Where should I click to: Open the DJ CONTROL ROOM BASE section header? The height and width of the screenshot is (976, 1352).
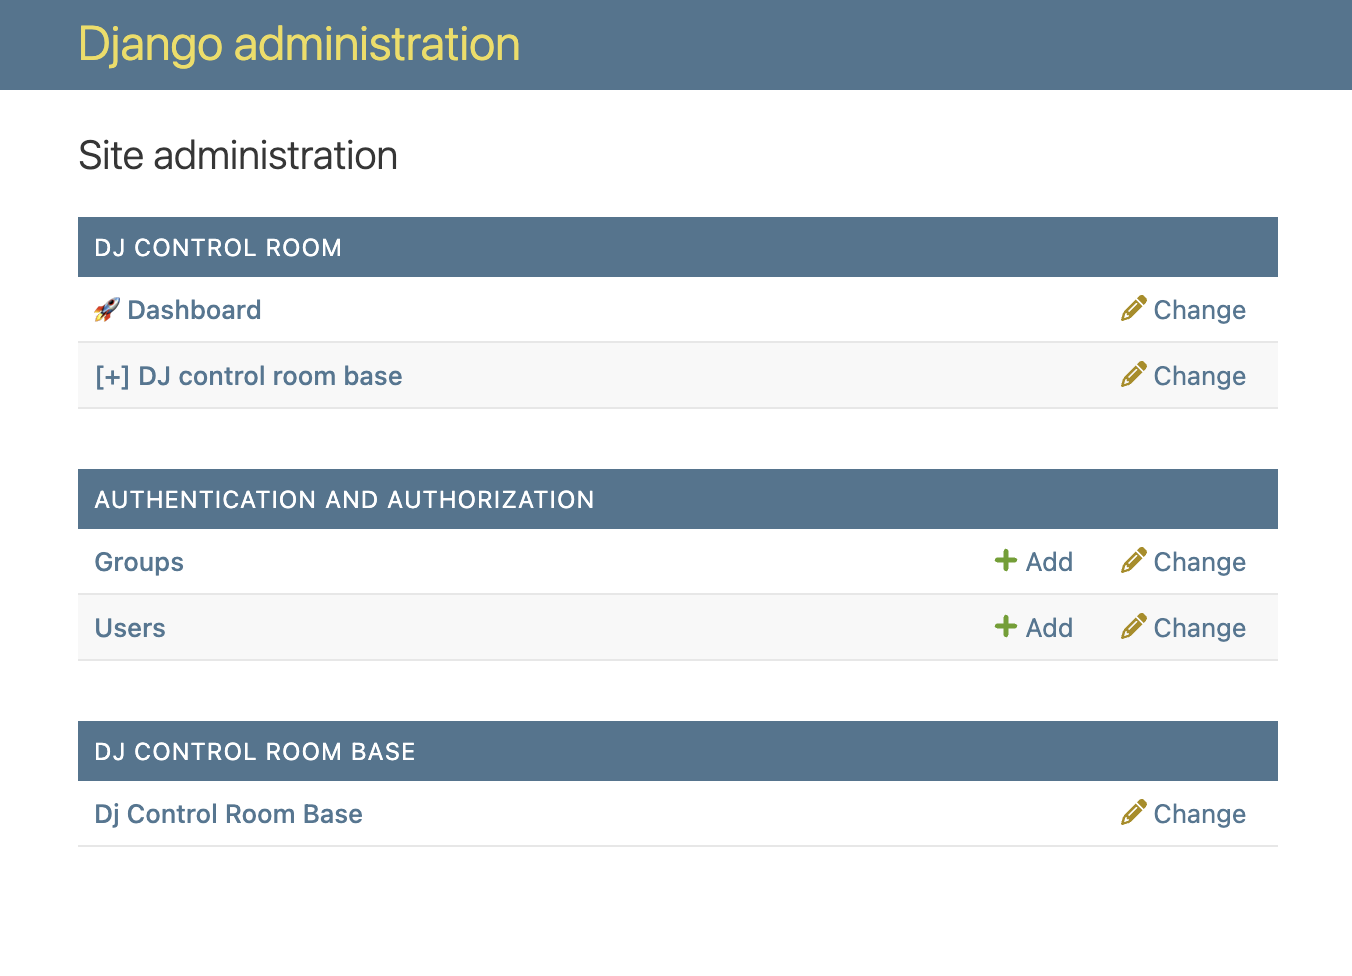click(x=255, y=752)
